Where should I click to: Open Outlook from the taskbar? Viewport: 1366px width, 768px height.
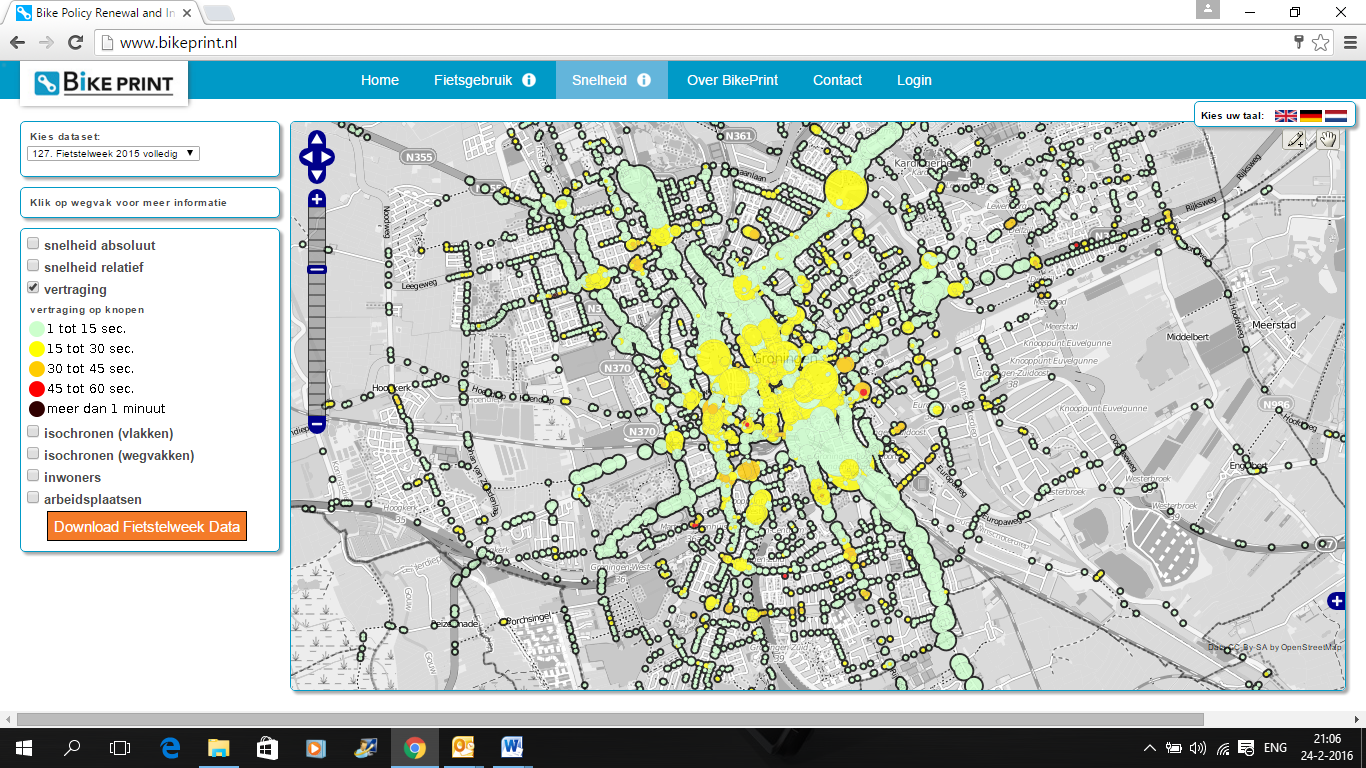click(x=463, y=747)
